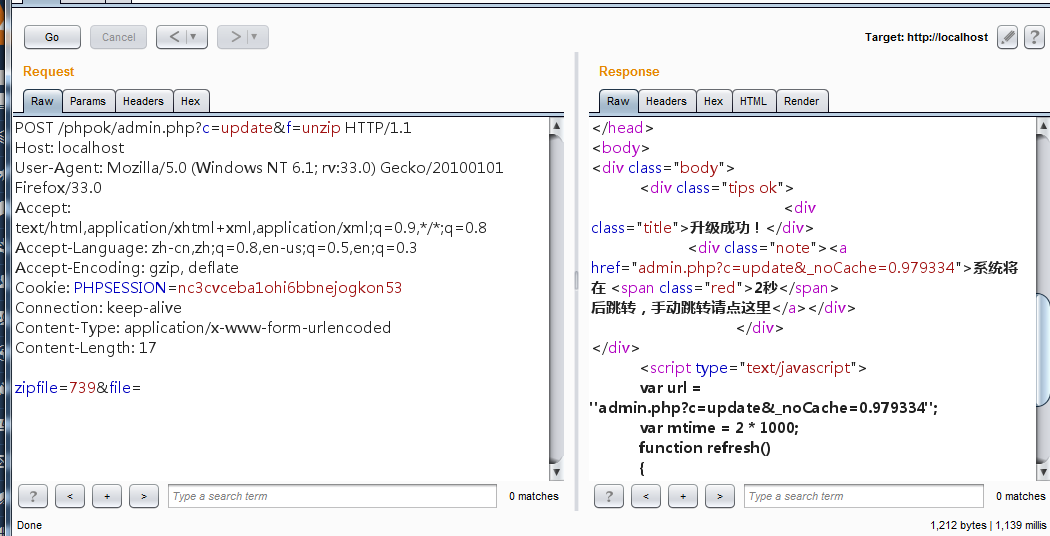The image size is (1050, 536).
Task: Switch to the Response HTML tab
Action: coord(753,101)
